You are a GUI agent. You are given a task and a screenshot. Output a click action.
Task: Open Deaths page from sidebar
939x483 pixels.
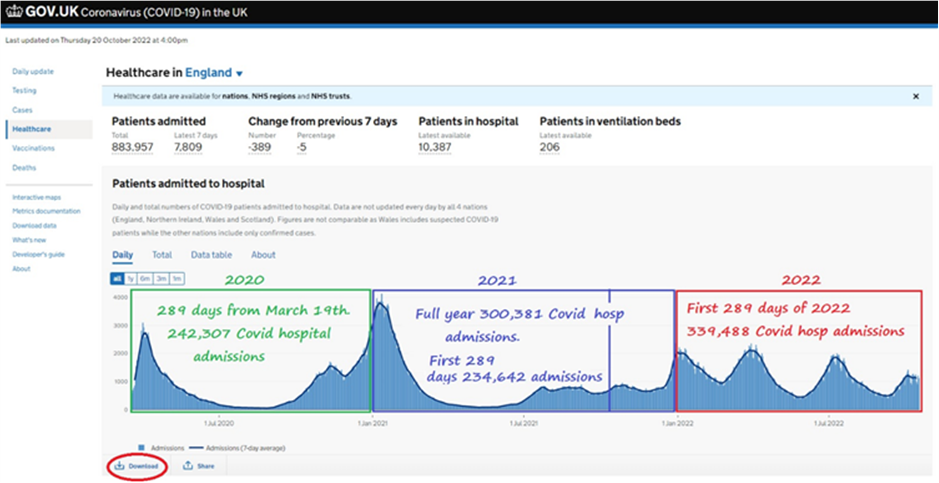tap(24, 168)
